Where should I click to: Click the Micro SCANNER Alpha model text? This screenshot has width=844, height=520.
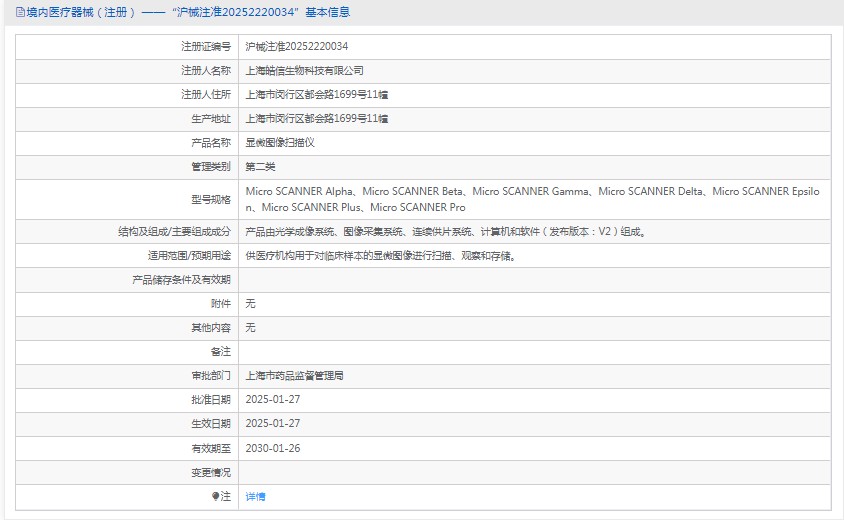300,191
